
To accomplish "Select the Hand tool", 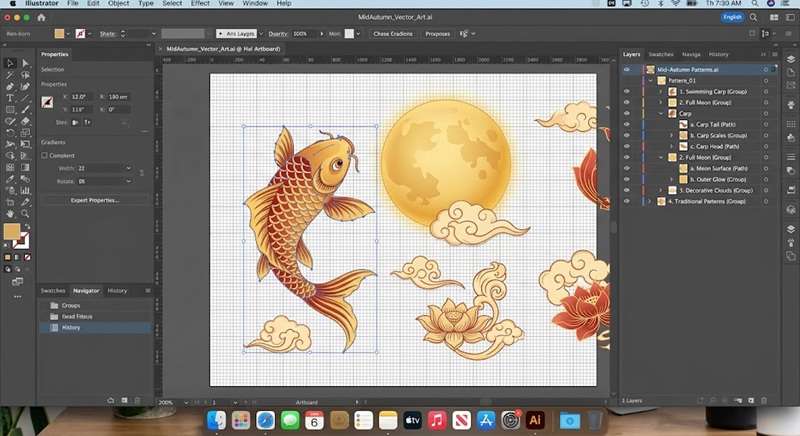I will [10, 214].
